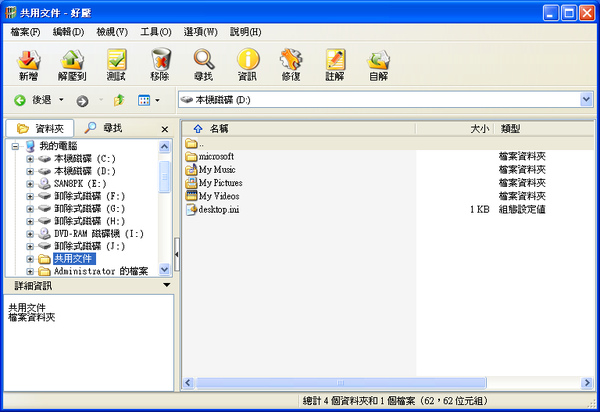Collapse the 我的電腦 tree node
Image resolution: width=600 pixels, height=412 pixels.
pyautogui.click(x=15, y=146)
